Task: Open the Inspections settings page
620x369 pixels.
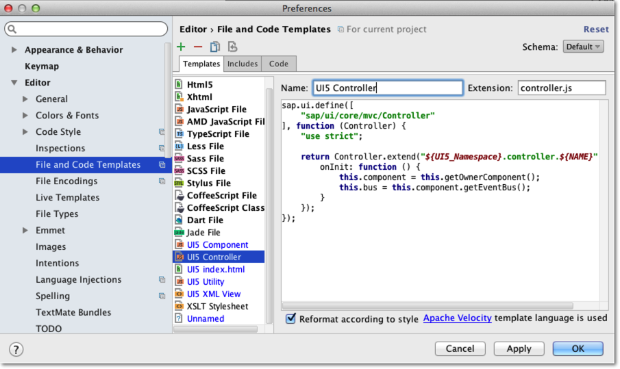Action: pos(60,148)
